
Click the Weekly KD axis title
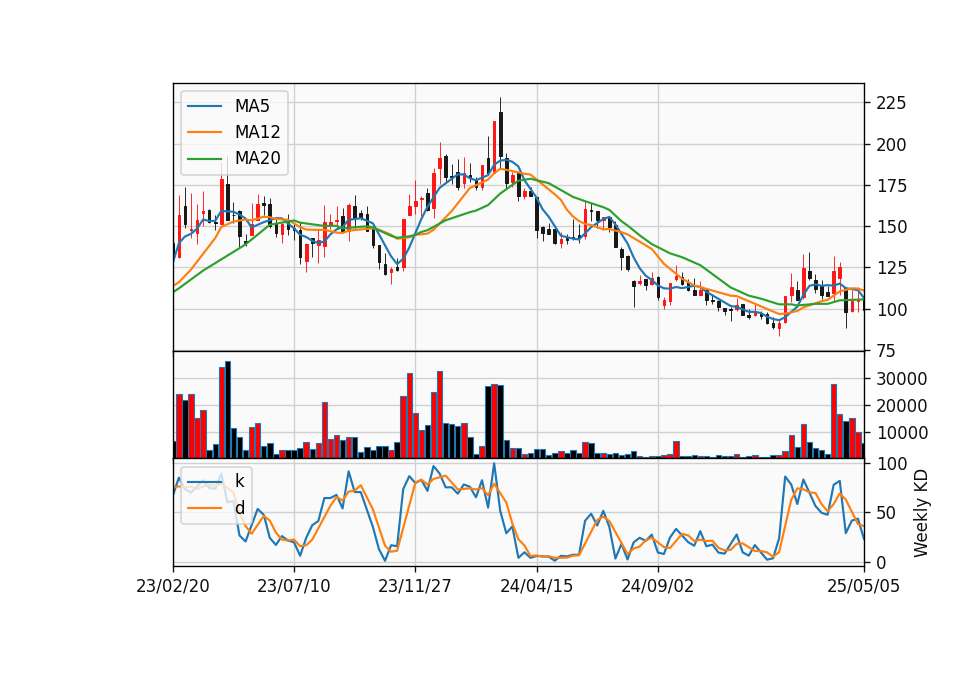(x=921, y=514)
